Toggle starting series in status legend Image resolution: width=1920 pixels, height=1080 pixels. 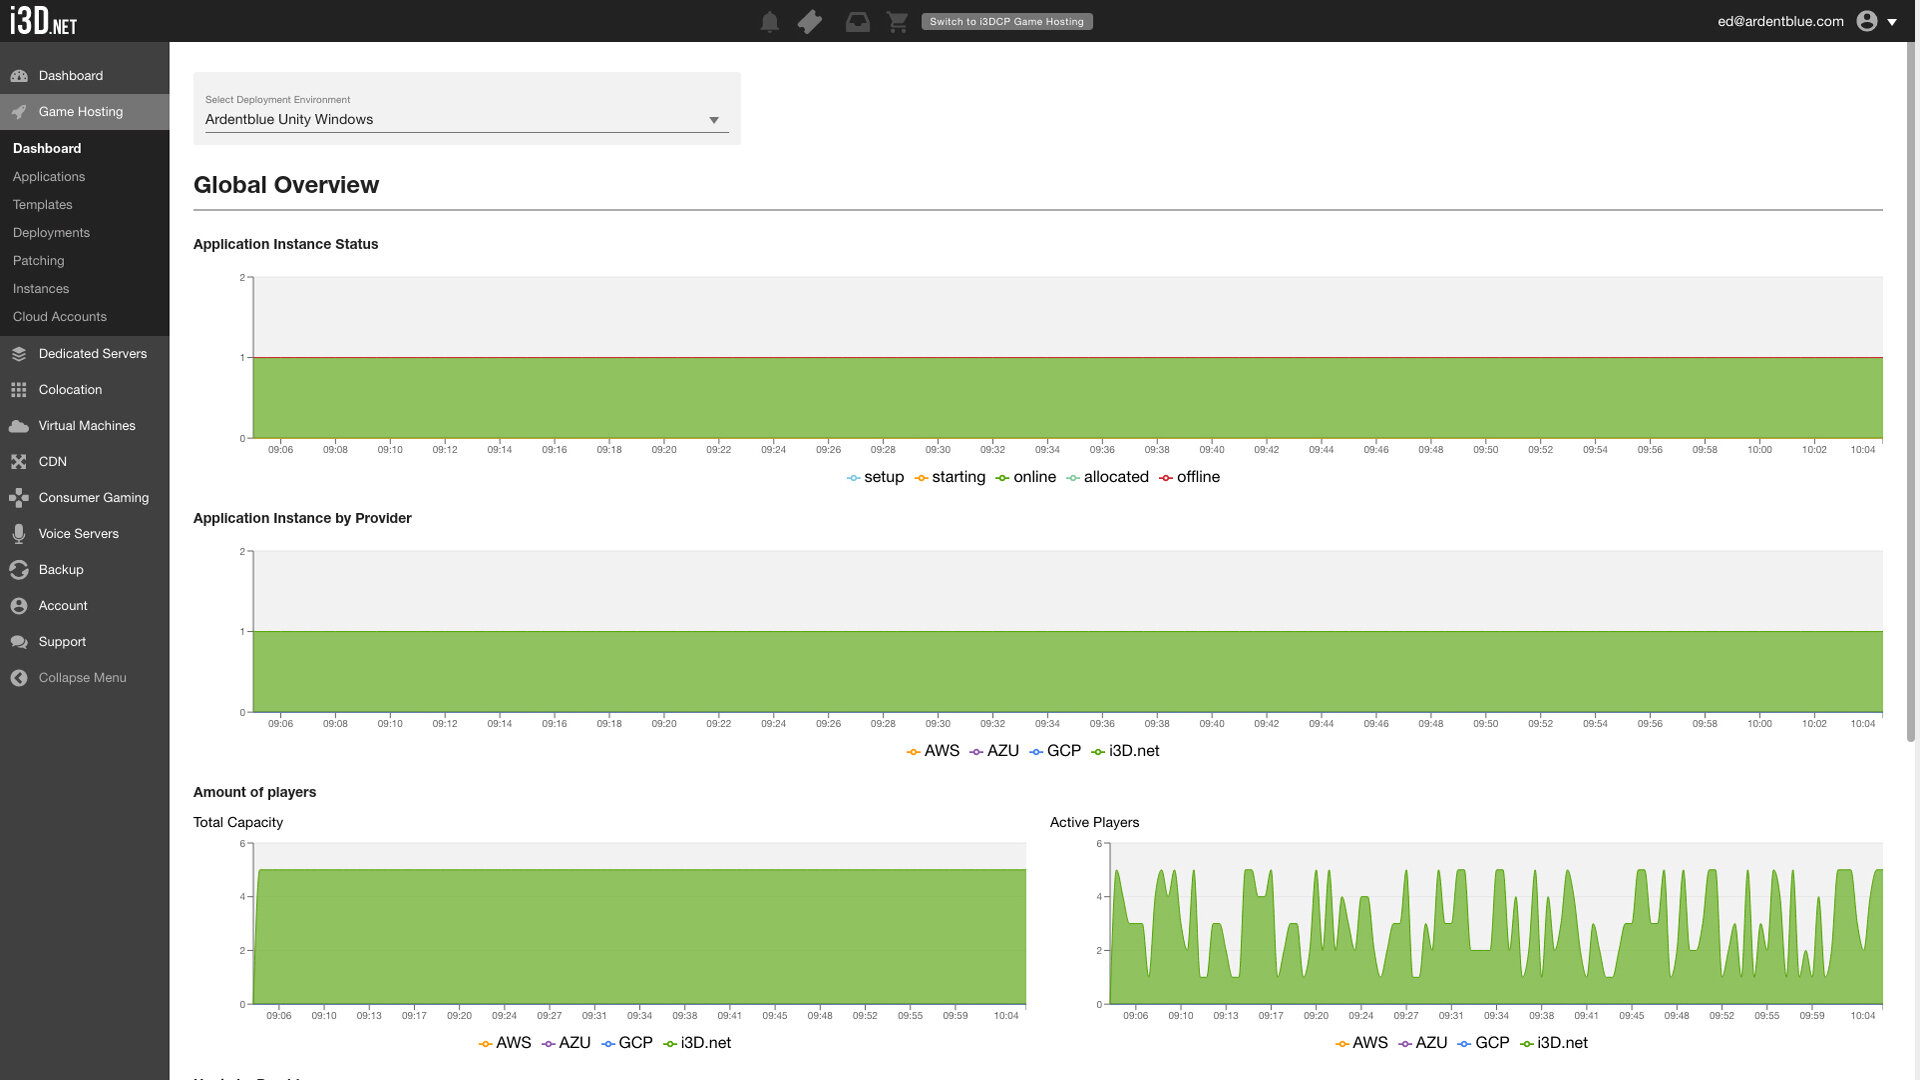[x=949, y=477]
